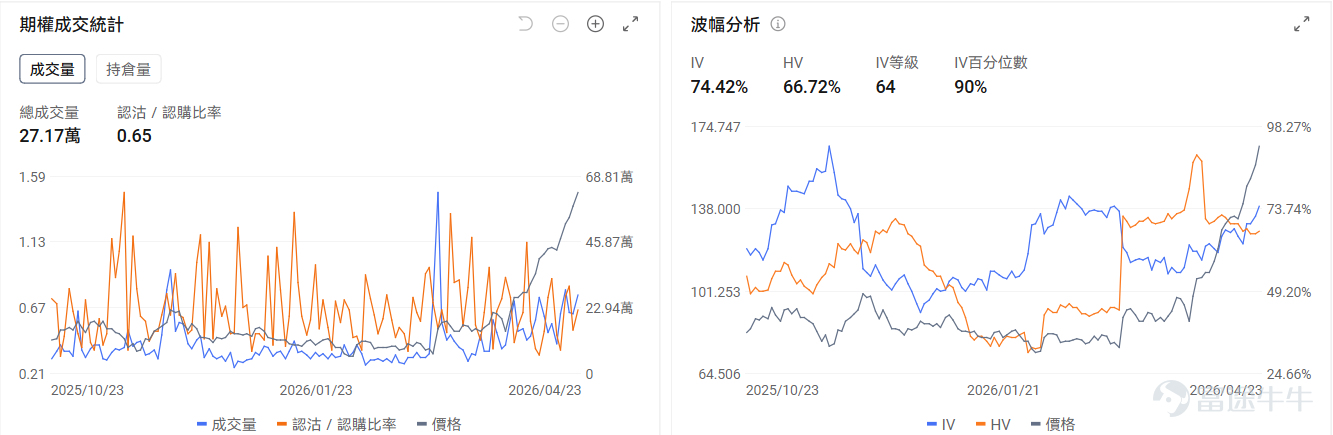The width and height of the screenshot is (1333, 435).
Task: Toggle HV legend series
Action: tap(993, 424)
